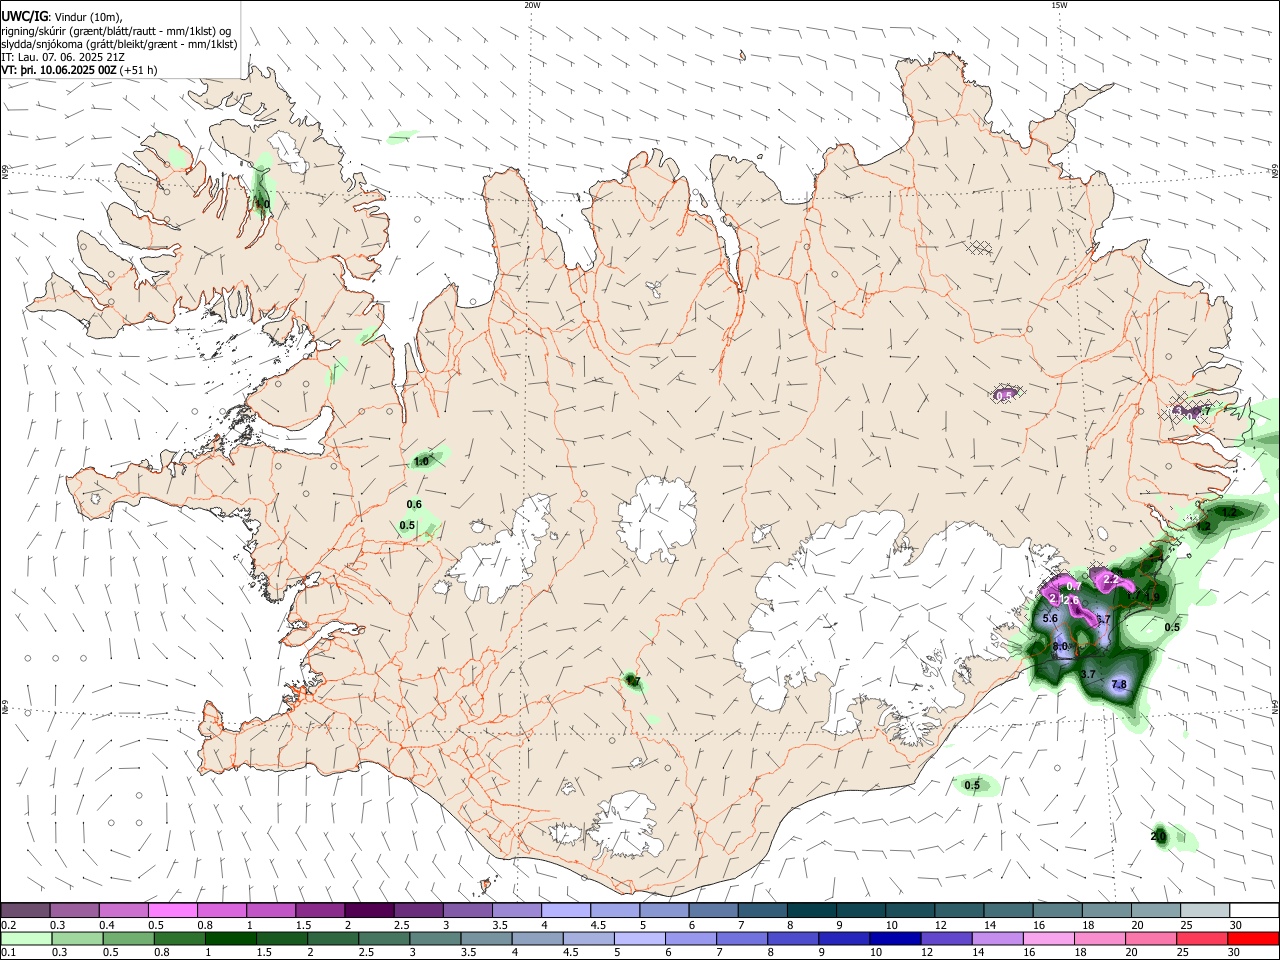Click the snow legend swatch between 14 and 16
This screenshot has width=1280, height=960.
click(1008, 910)
